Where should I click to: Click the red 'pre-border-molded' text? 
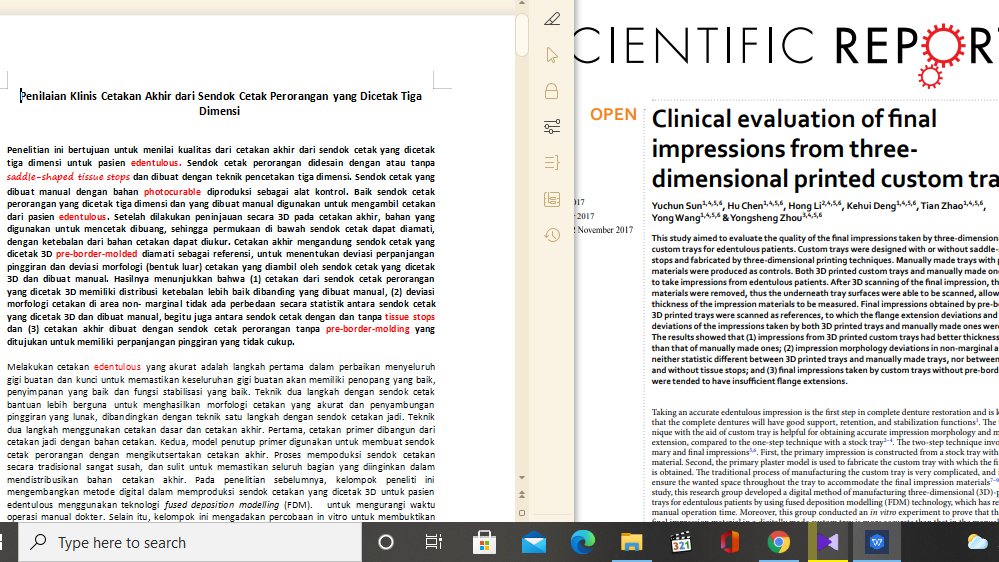[x=96, y=254]
